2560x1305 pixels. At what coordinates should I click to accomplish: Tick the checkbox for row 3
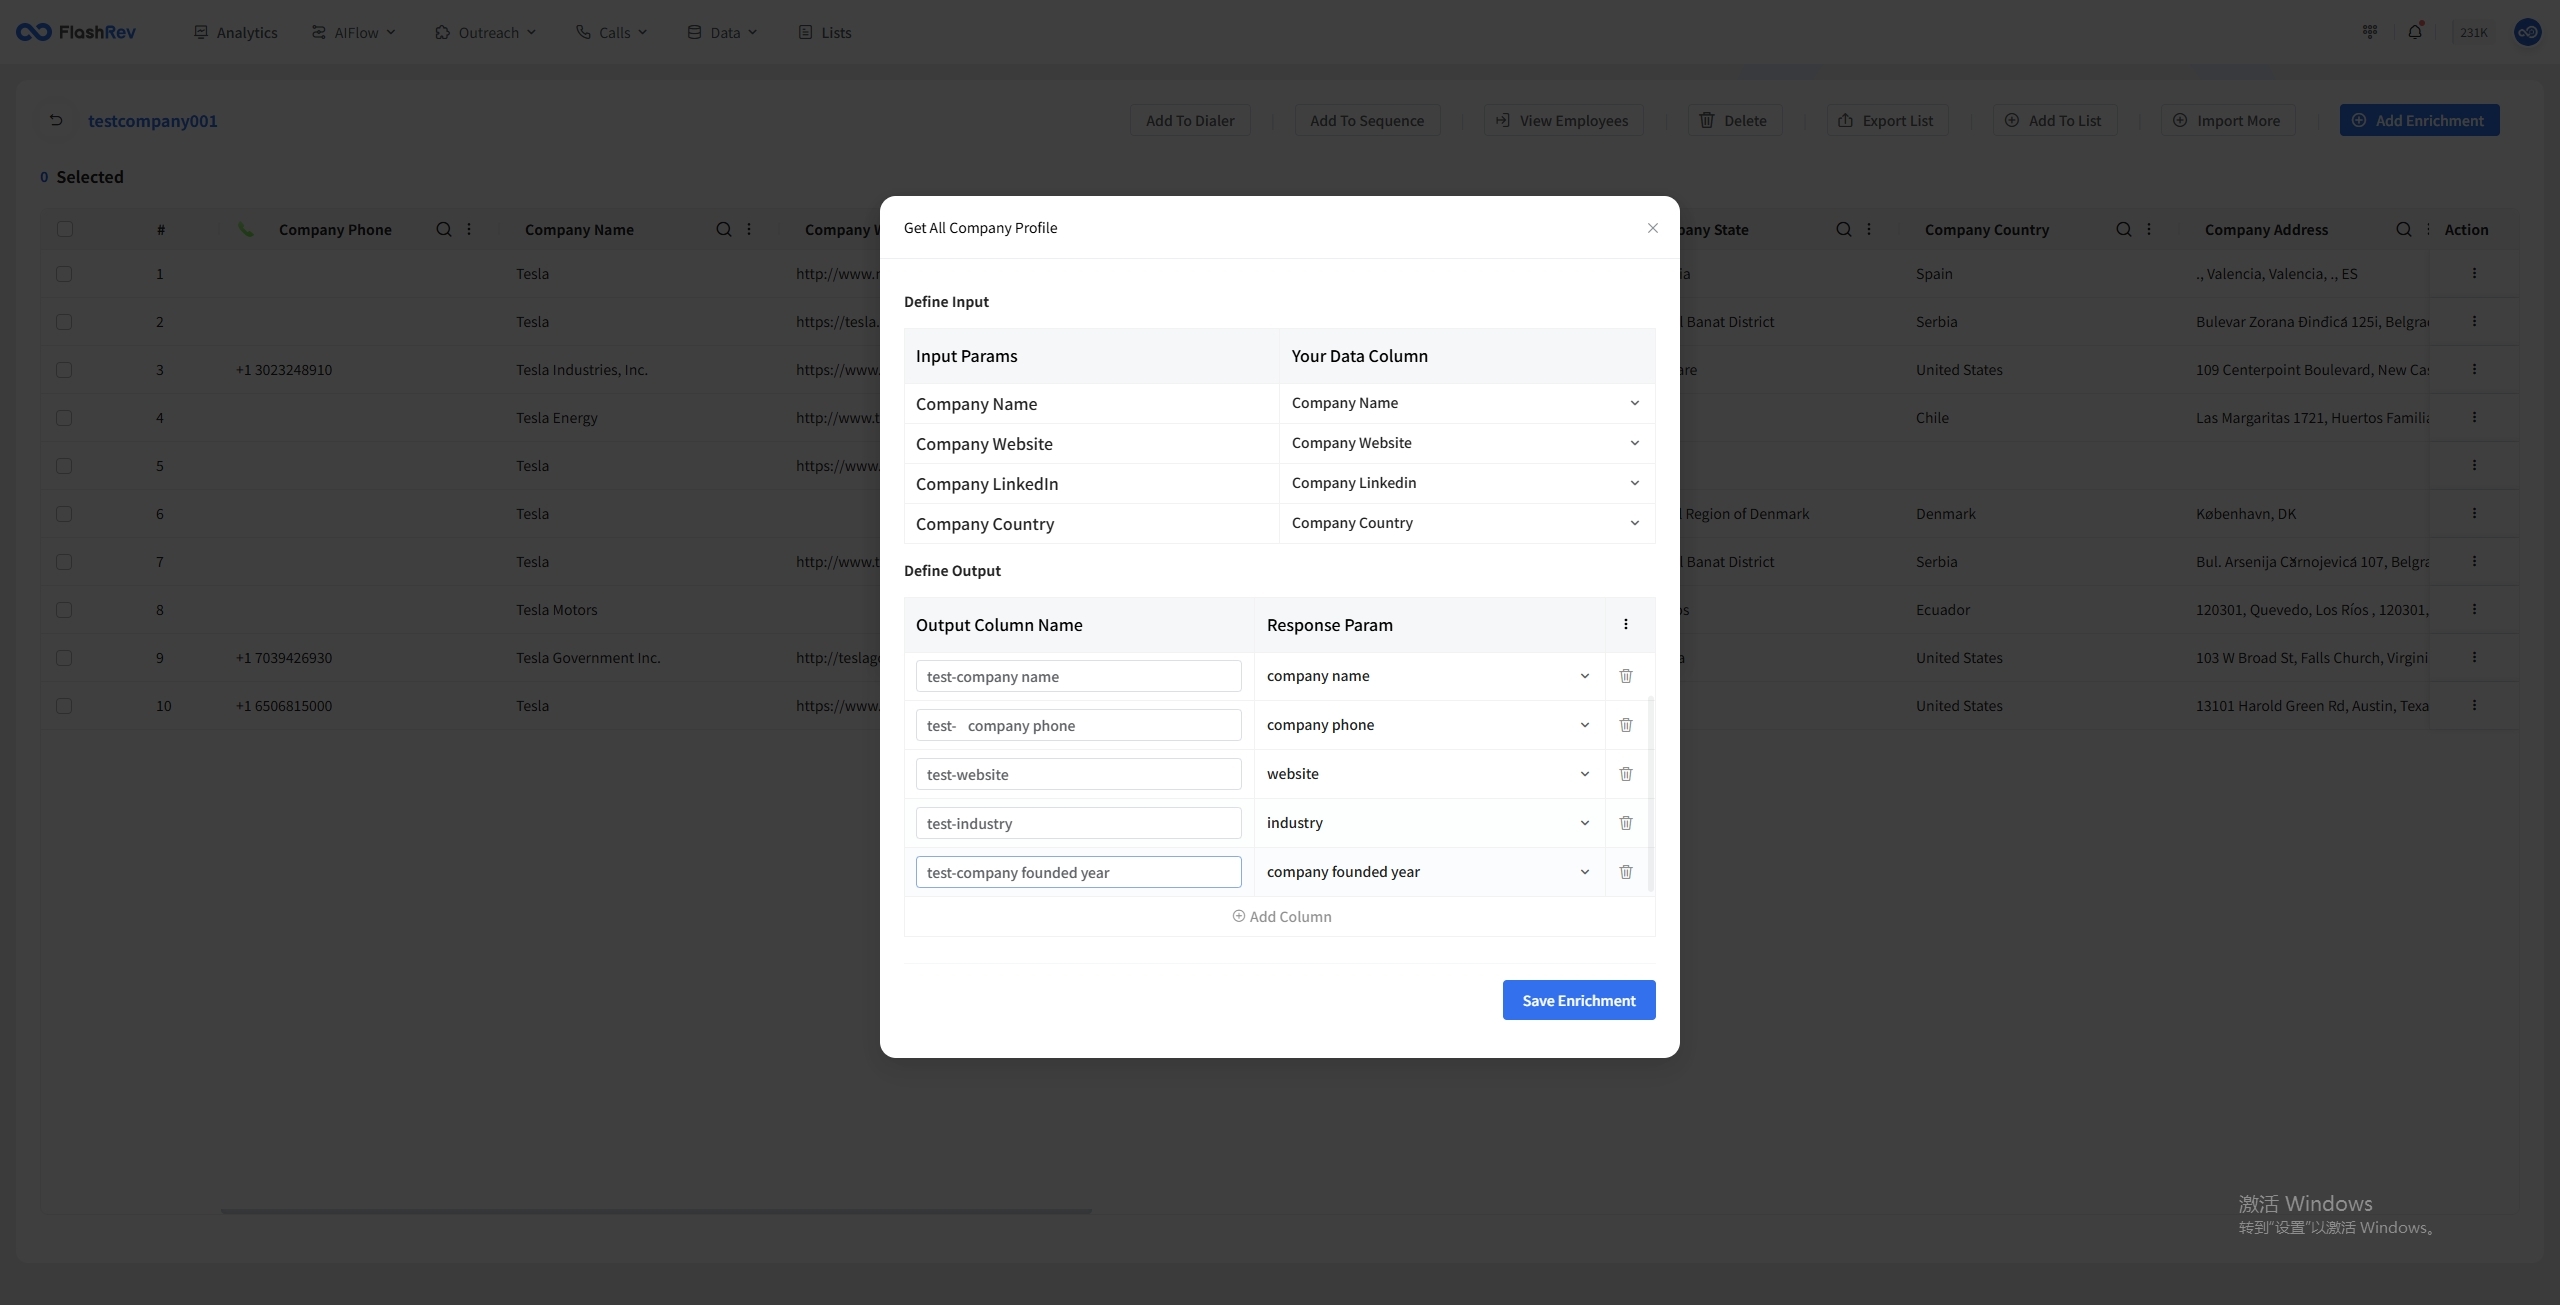click(x=64, y=370)
